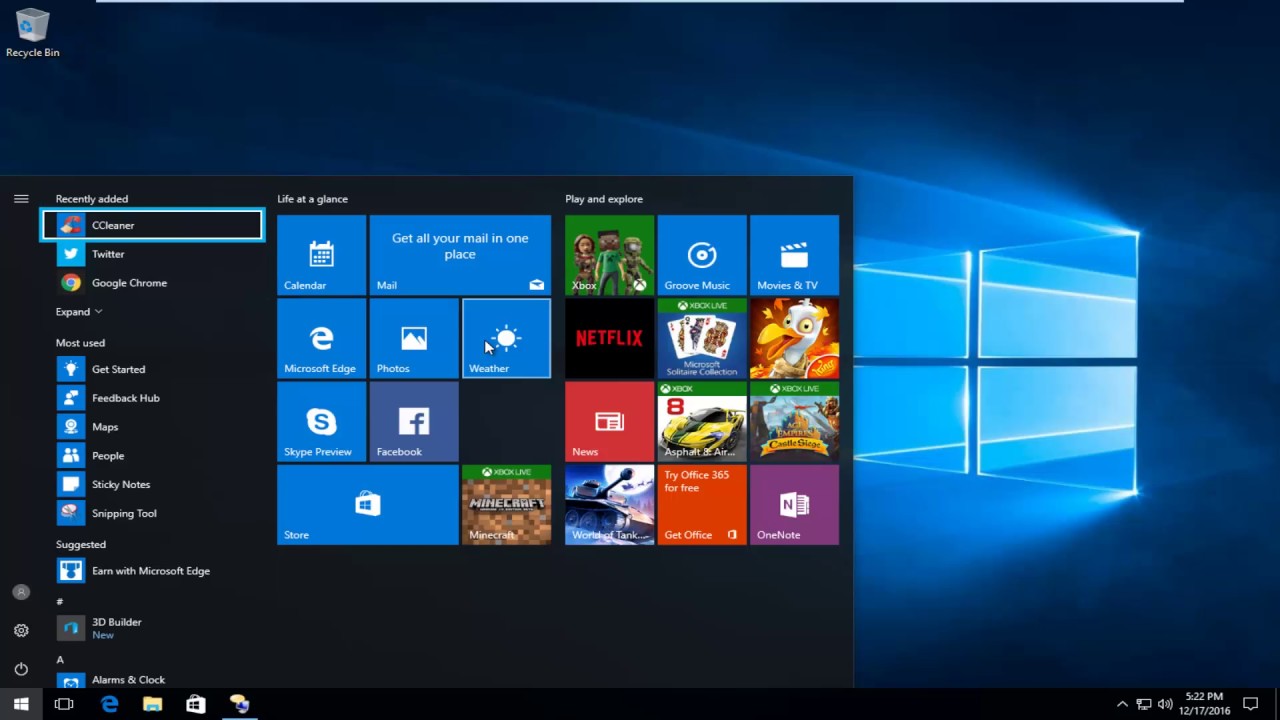Viewport: 1280px width, 720px height.
Task: Open Alarms & Clock entry
Action: [x=152, y=680]
